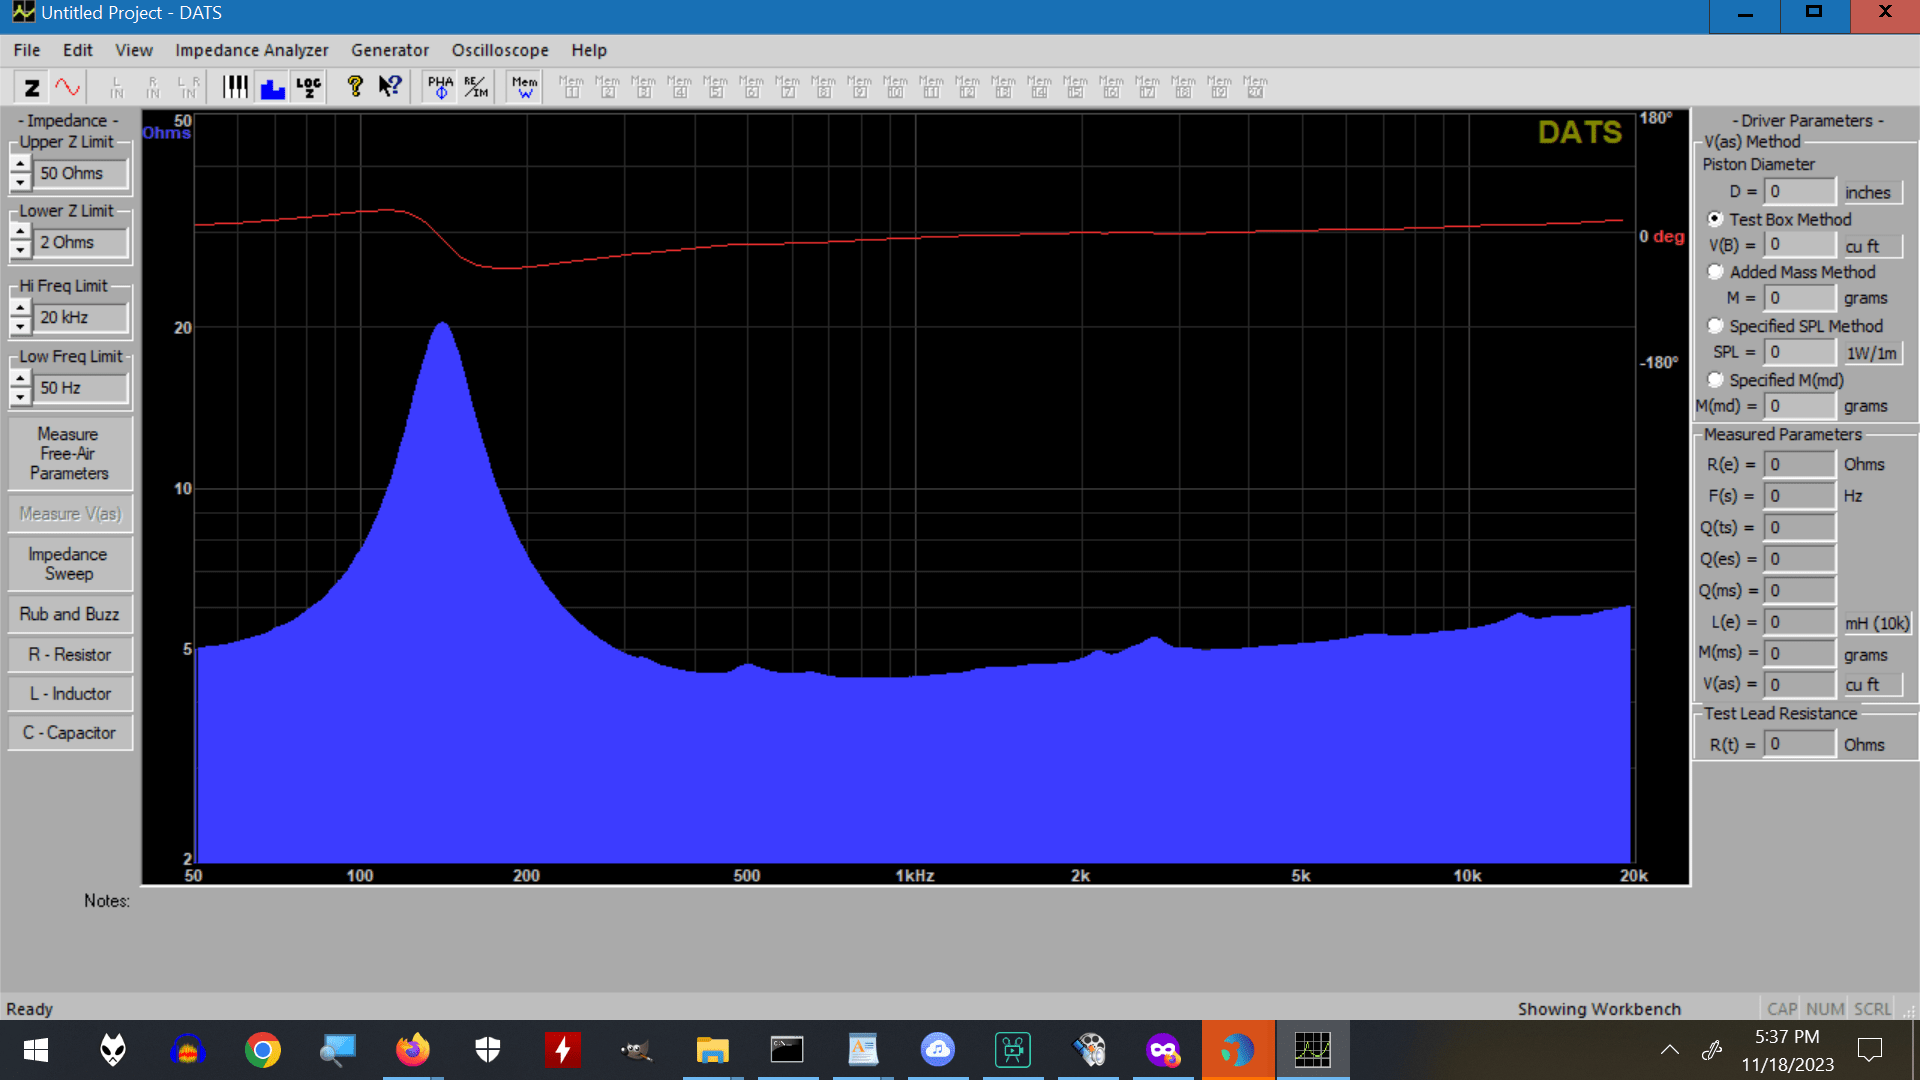This screenshot has height=1080, width=1920.
Task: Open Firefox from the taskbar
Action: coord(412,1050)
